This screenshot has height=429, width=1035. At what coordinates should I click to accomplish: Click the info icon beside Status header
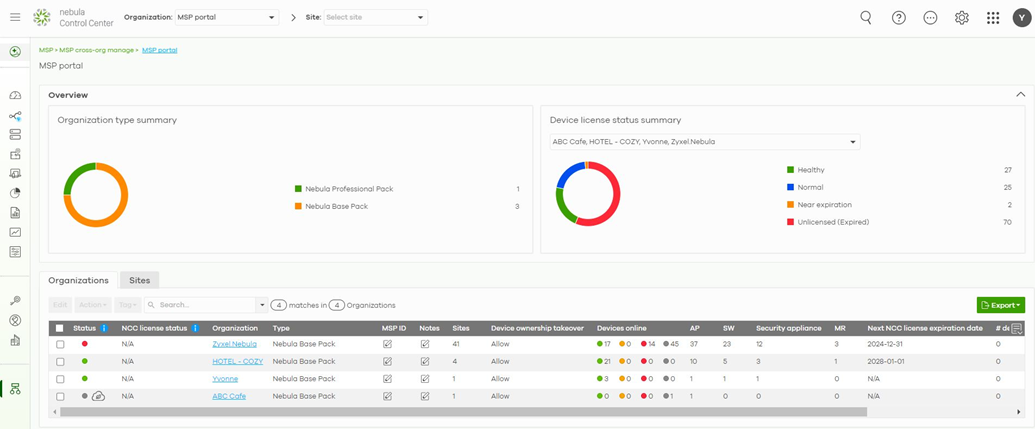[104, 328]
